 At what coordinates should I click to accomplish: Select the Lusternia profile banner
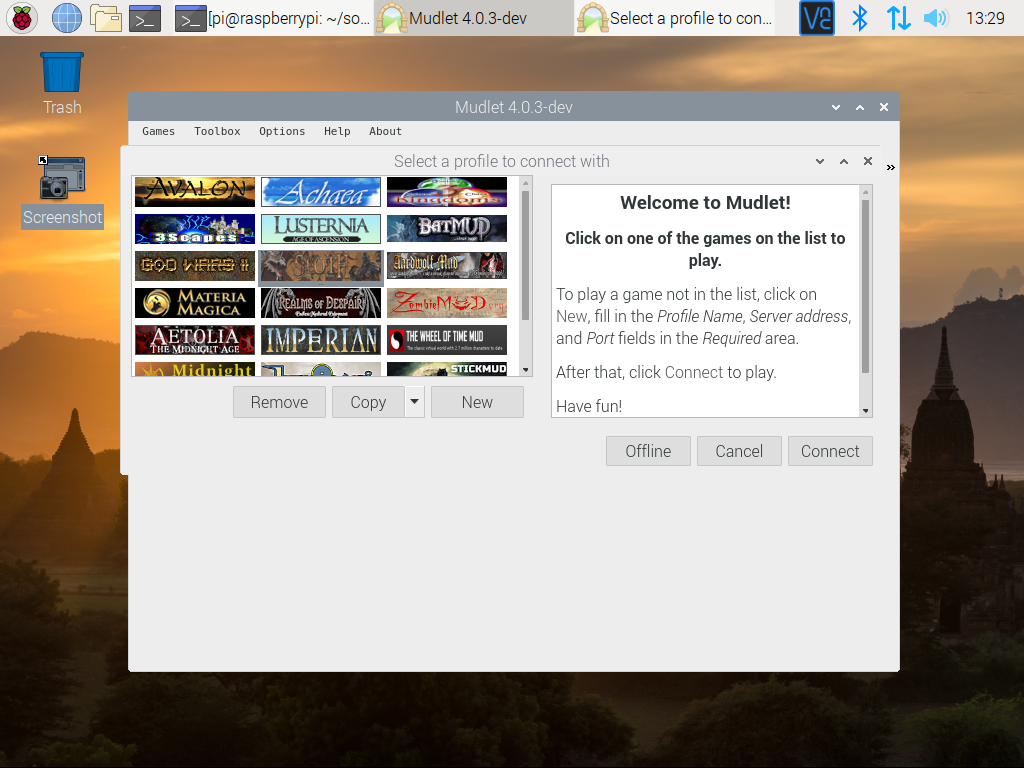321,229
